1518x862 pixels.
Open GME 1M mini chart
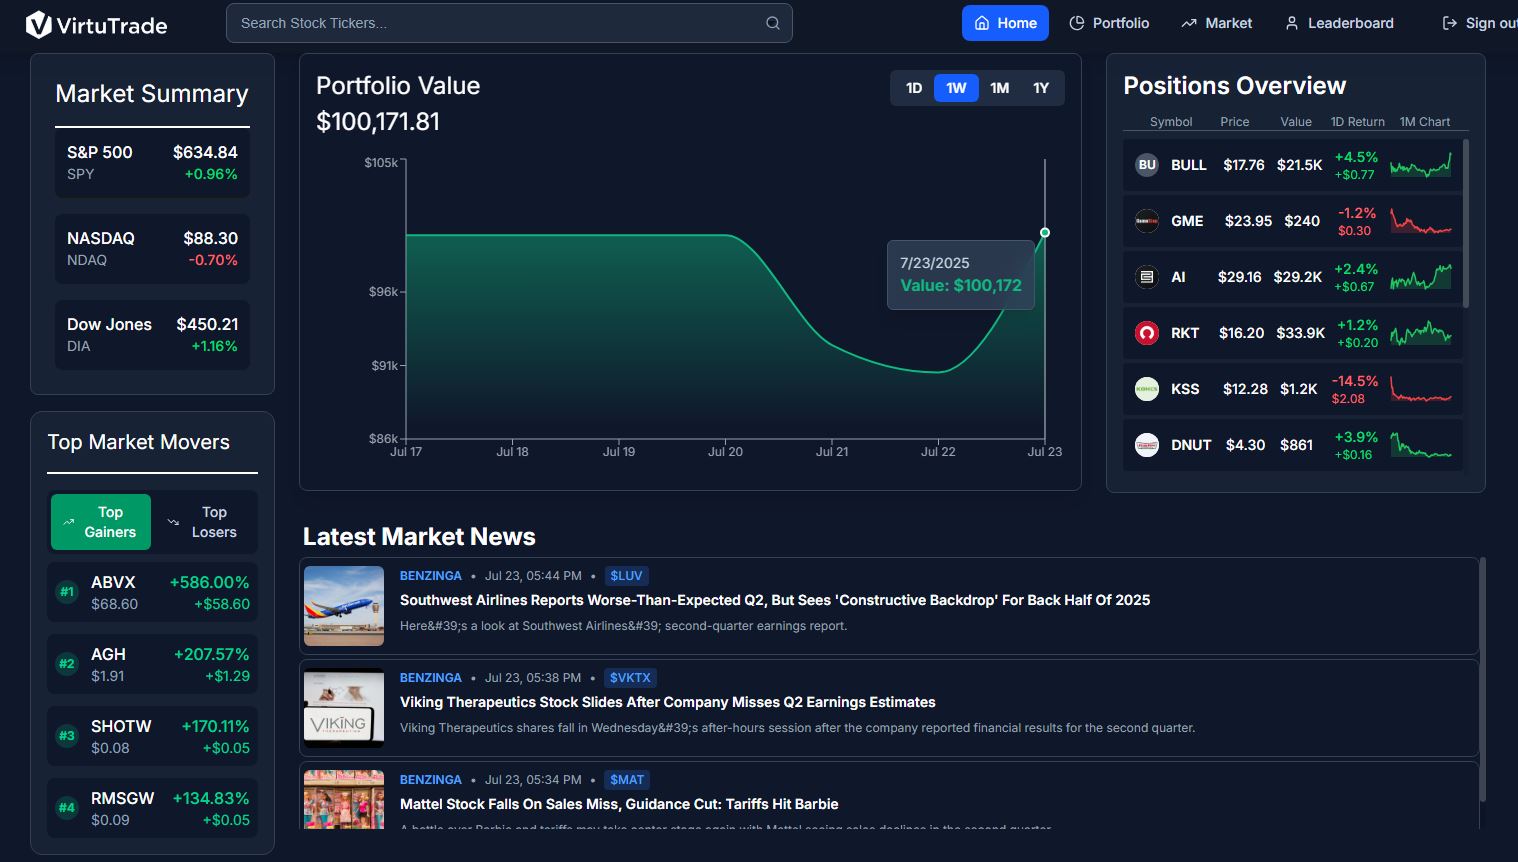(x=1421, y=221)
